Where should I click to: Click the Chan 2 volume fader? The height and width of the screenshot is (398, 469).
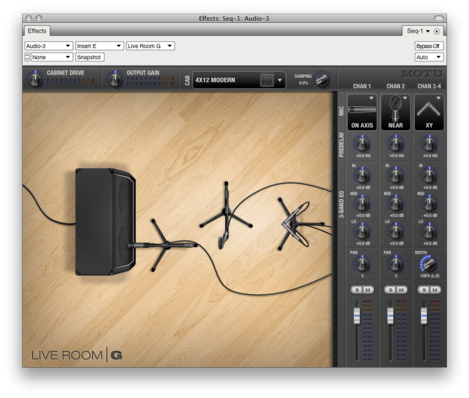point(390,315)
